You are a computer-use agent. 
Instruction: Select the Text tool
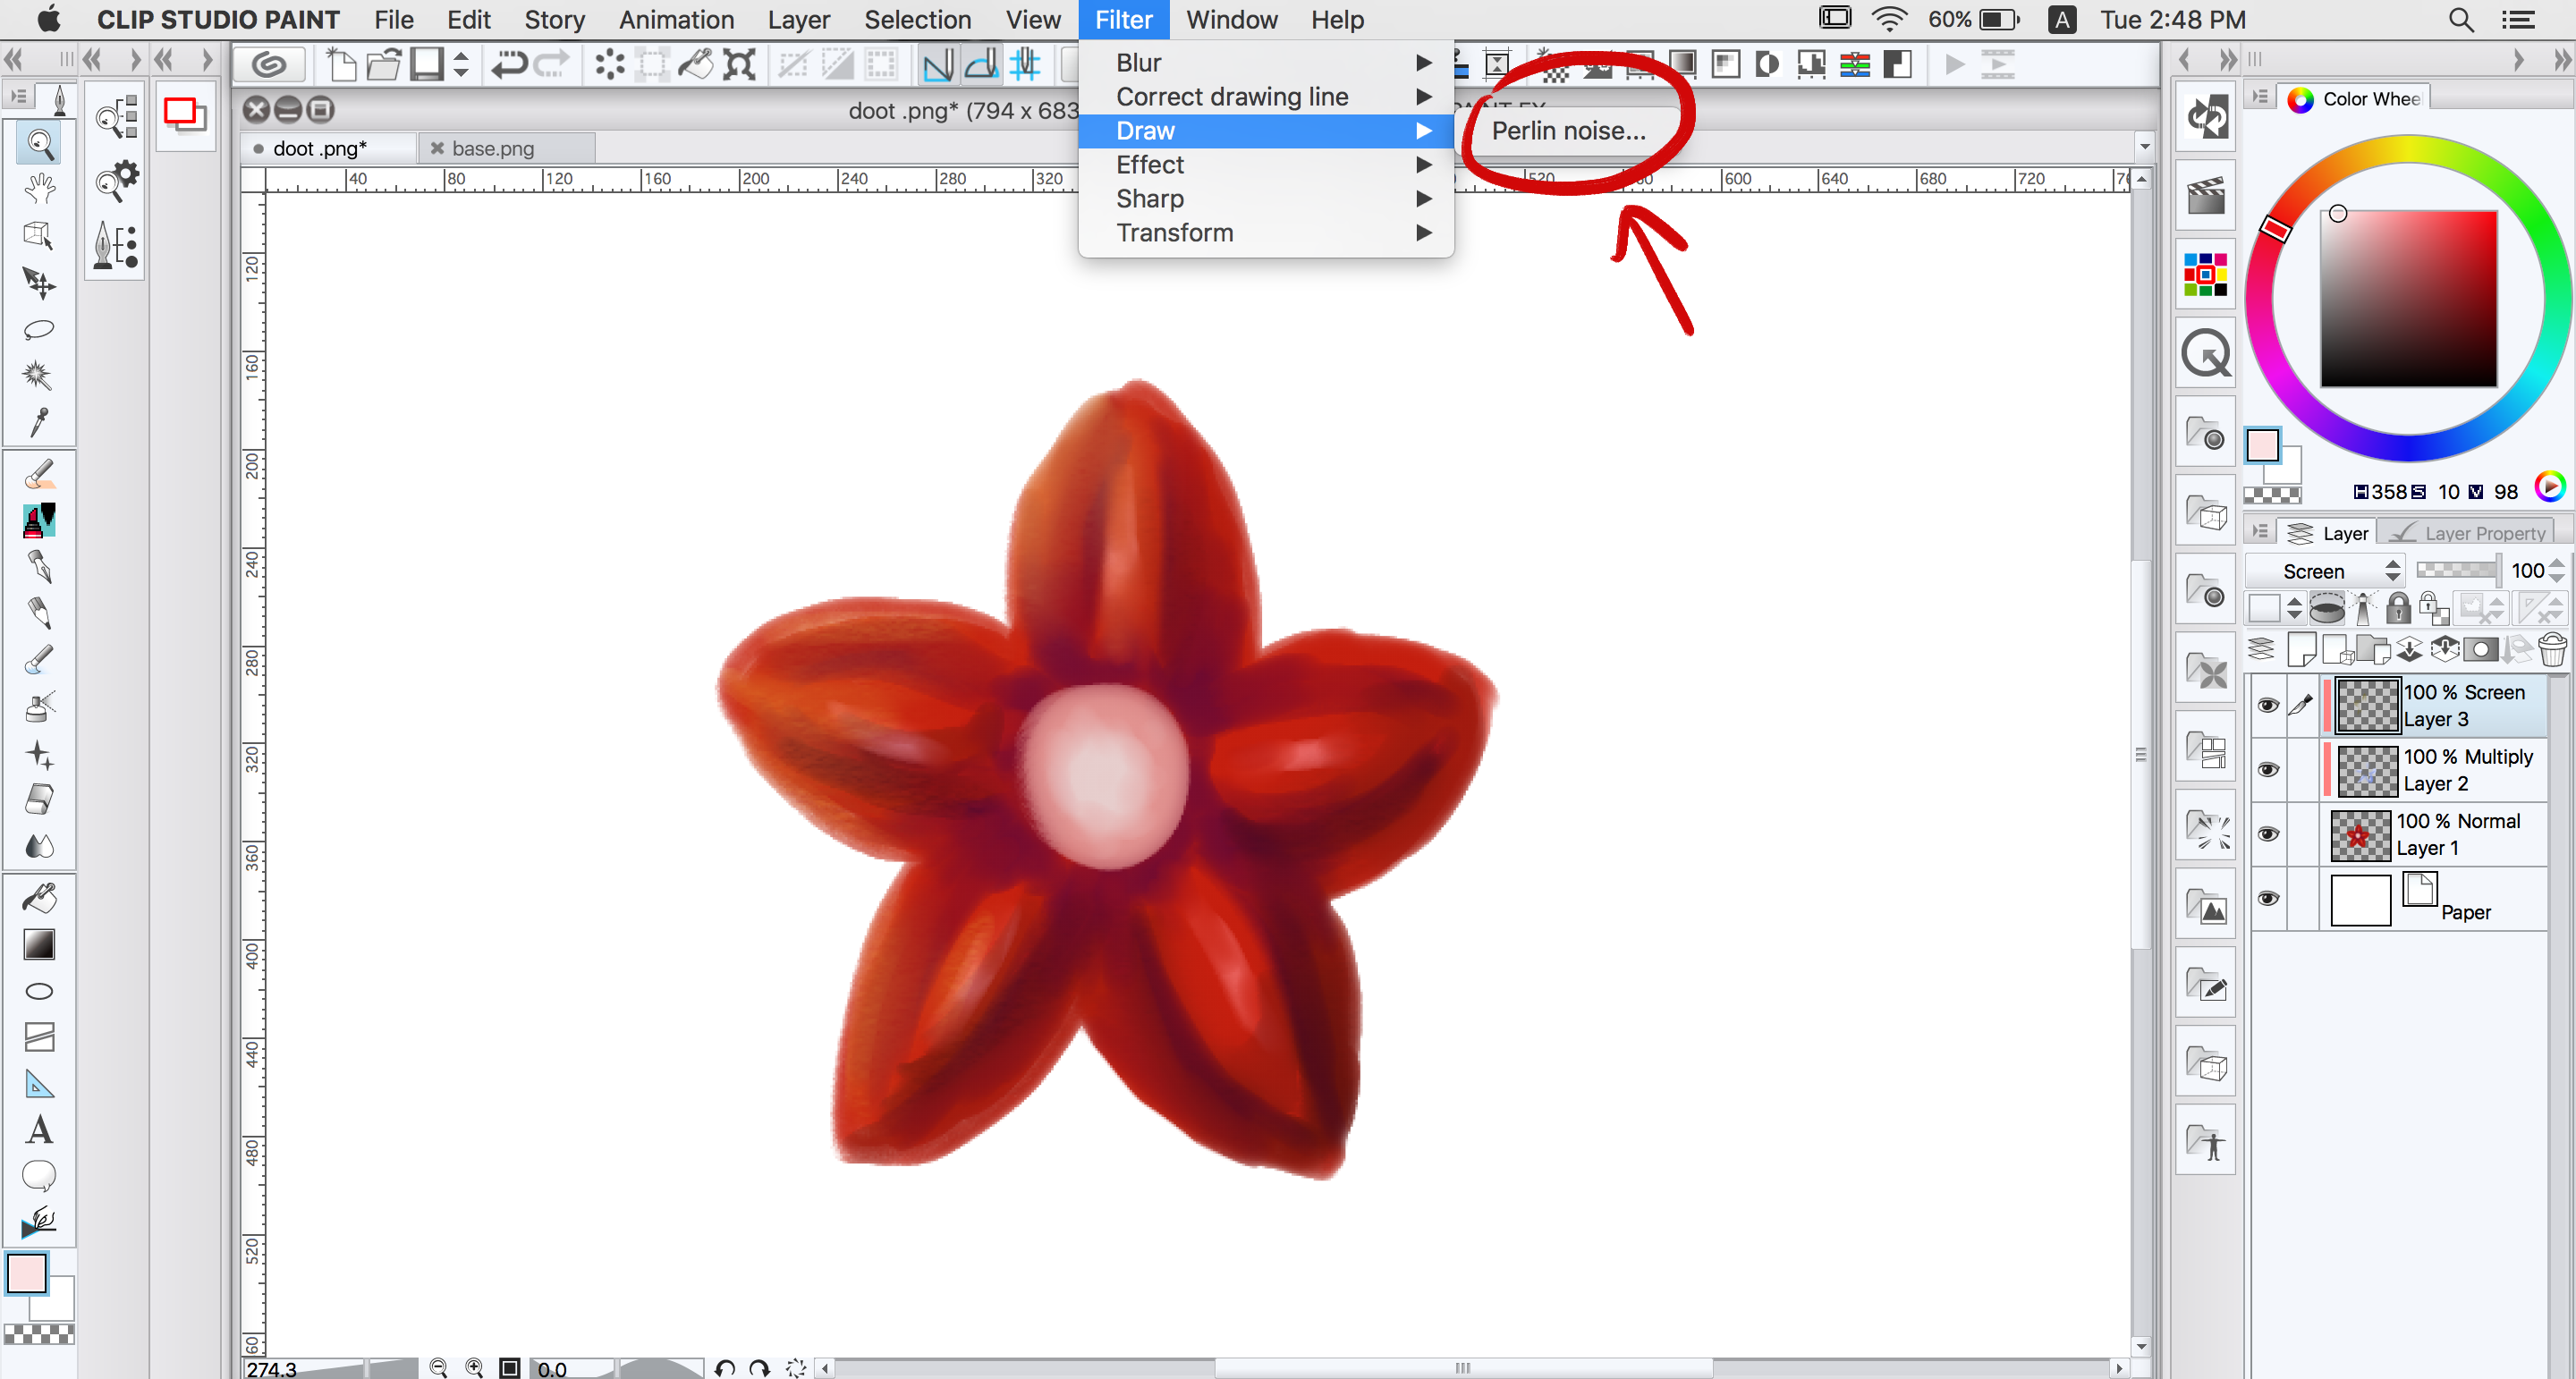coord(39,1130)
